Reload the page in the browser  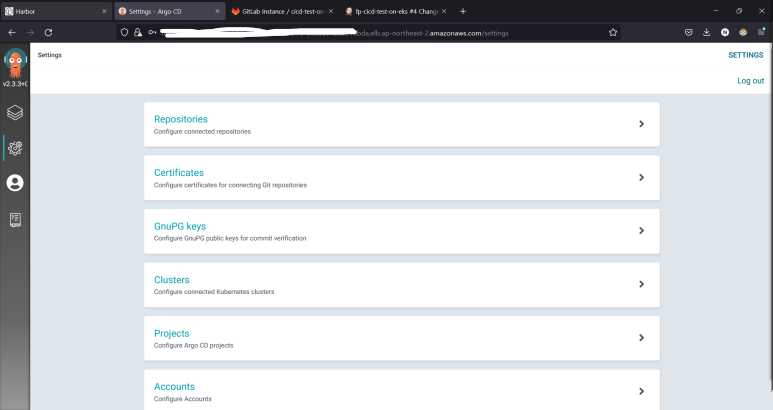50,32
